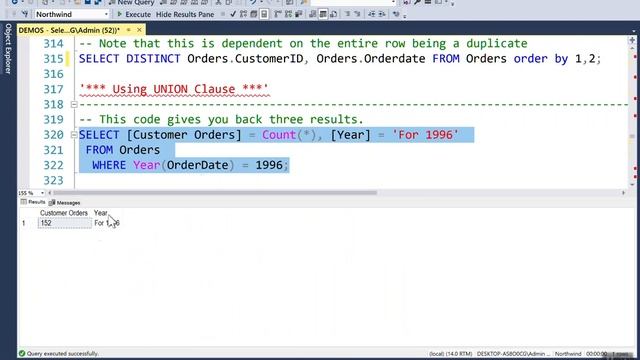Click the Increase Indent icon

(382, 14)
